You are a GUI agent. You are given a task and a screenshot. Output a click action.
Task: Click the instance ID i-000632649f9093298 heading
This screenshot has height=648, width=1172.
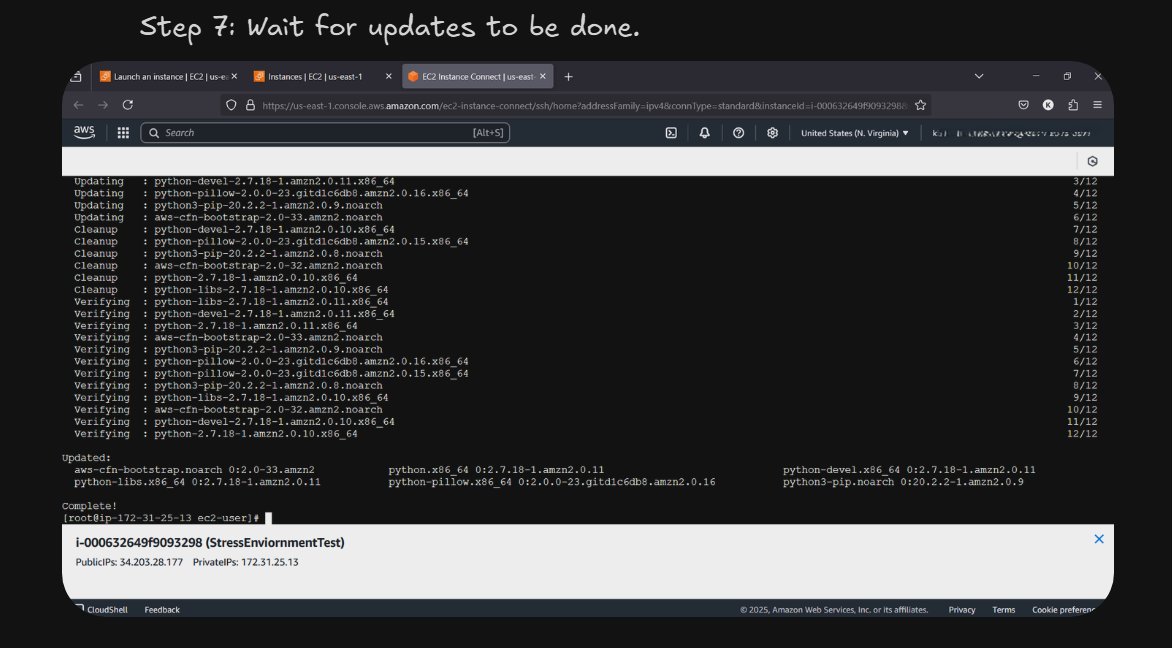point(210,543)
